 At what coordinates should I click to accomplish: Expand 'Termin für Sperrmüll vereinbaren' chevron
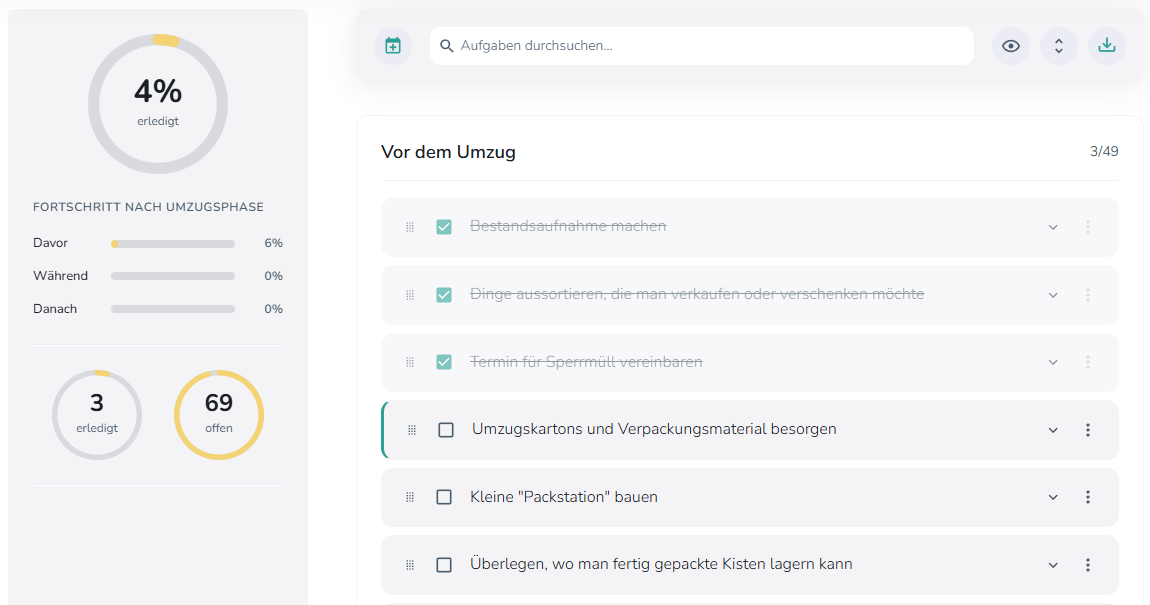click(x=1053, y=362)
